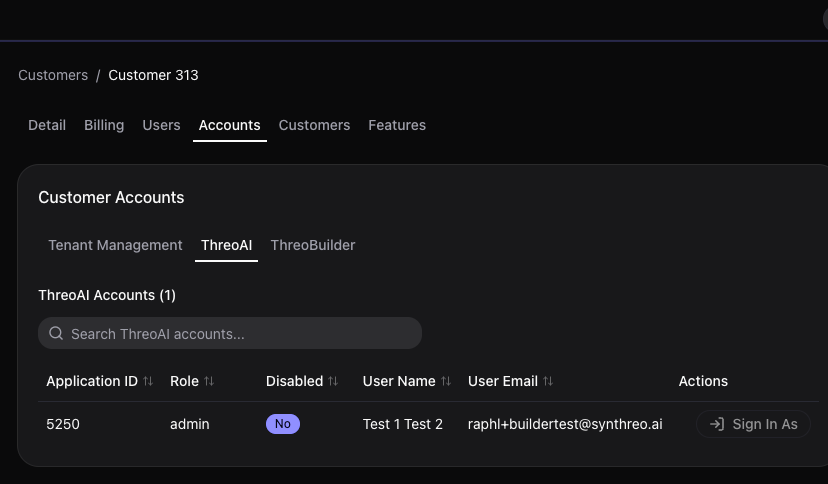Click user name Test 1 Test 2

[402, 424]
